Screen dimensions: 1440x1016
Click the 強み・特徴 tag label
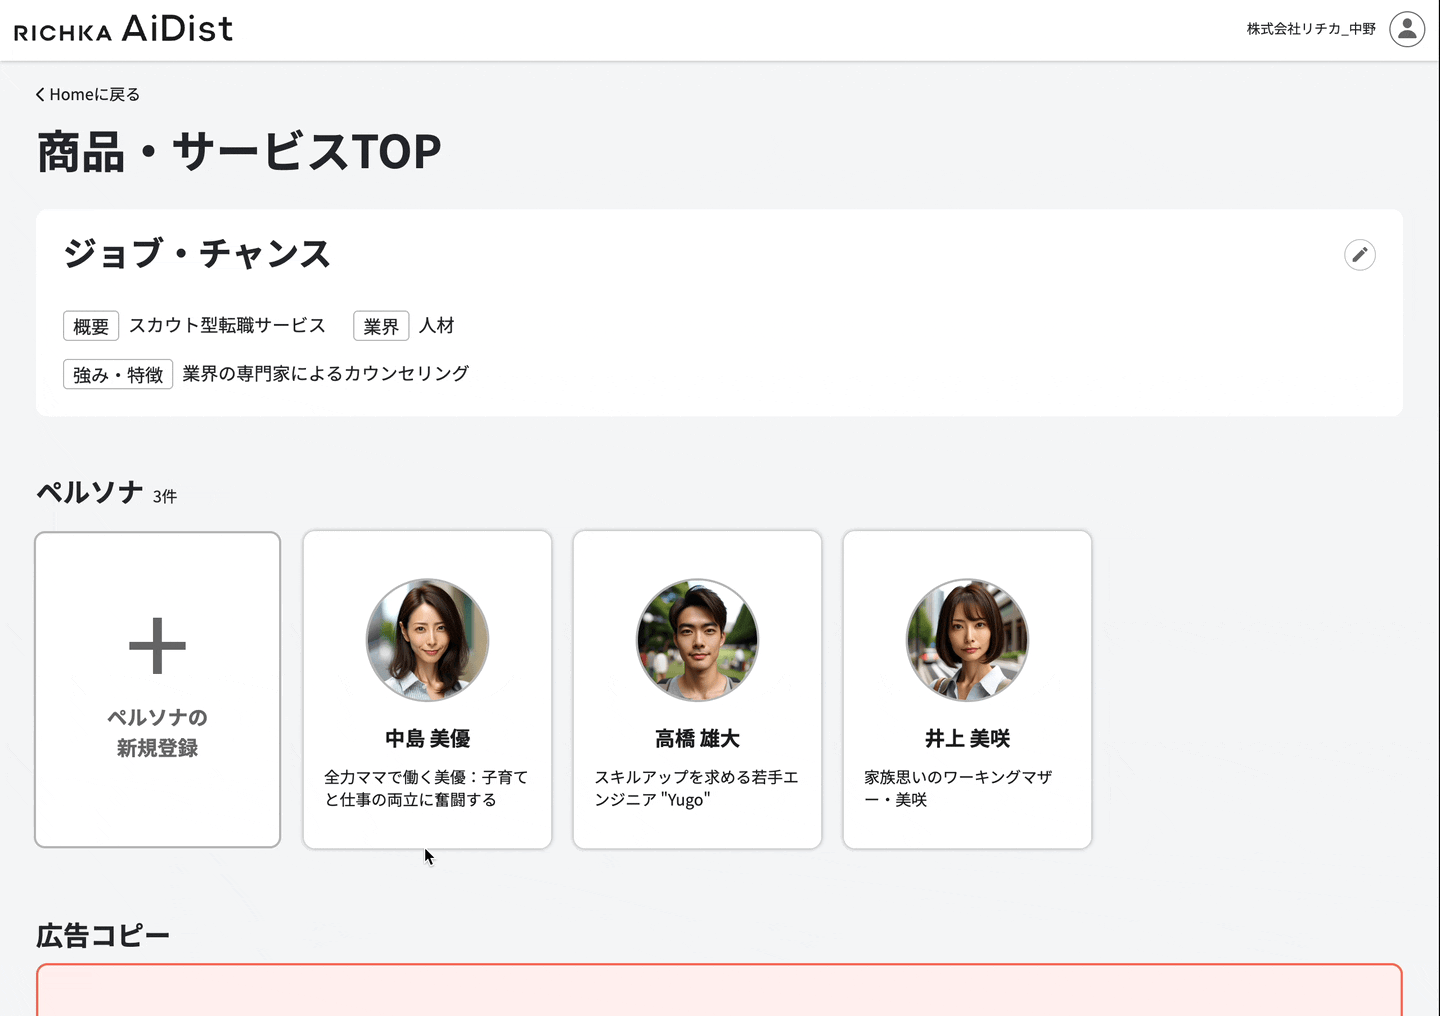(x=118, y=374)
